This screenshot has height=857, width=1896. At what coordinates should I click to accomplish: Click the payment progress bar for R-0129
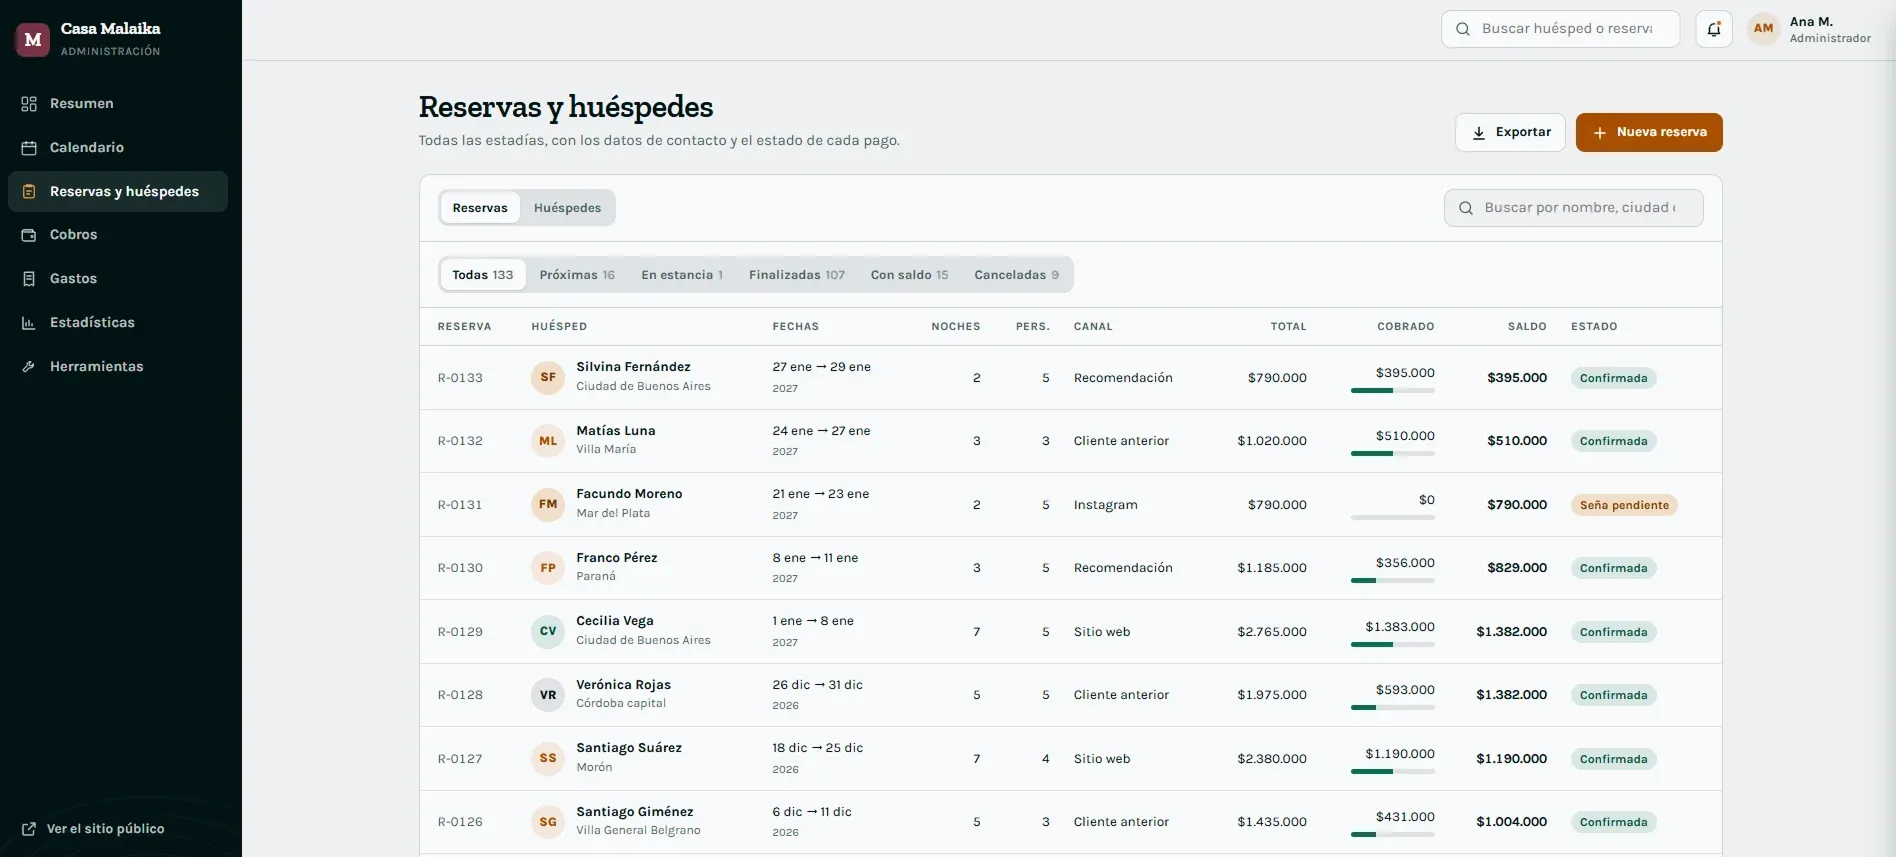click(x=1392, y=645)
